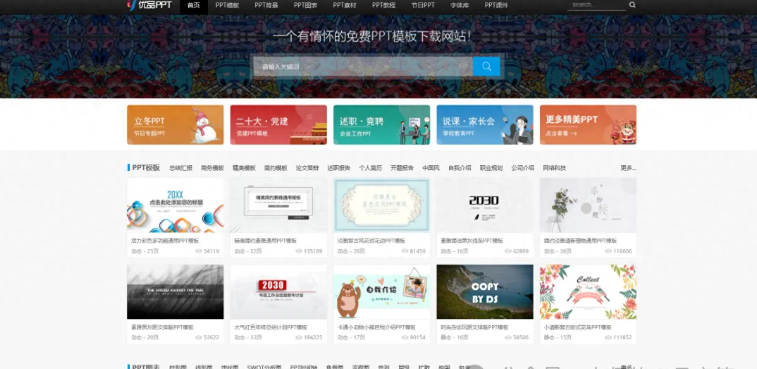The width and height of the screenshot is (757, 369).
Task: Click the 更多 link in PPT模板 section
Action: point(628,168)
